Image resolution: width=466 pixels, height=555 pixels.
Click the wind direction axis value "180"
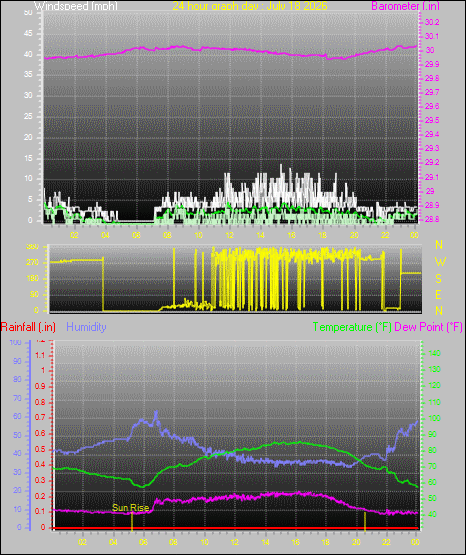[x=32, y=279]
